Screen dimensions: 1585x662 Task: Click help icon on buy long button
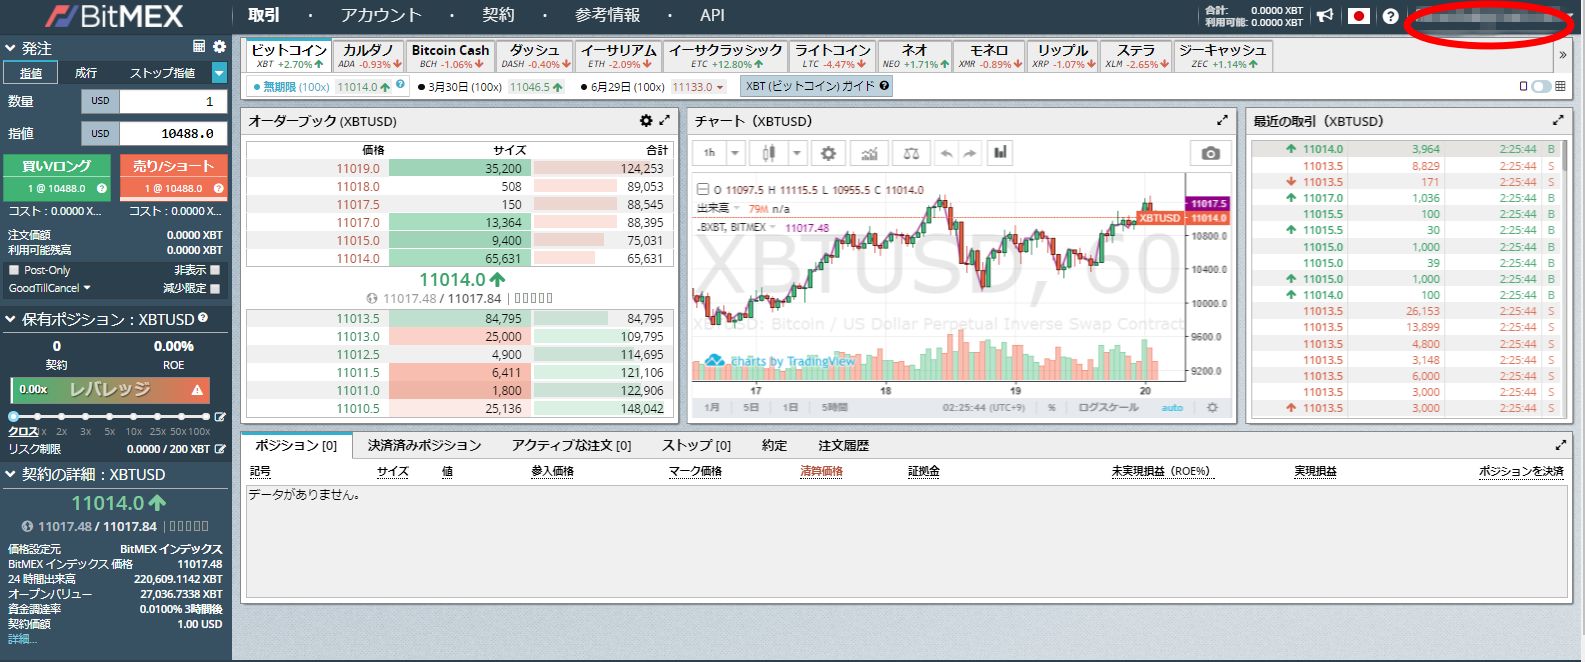pos(102,188)
